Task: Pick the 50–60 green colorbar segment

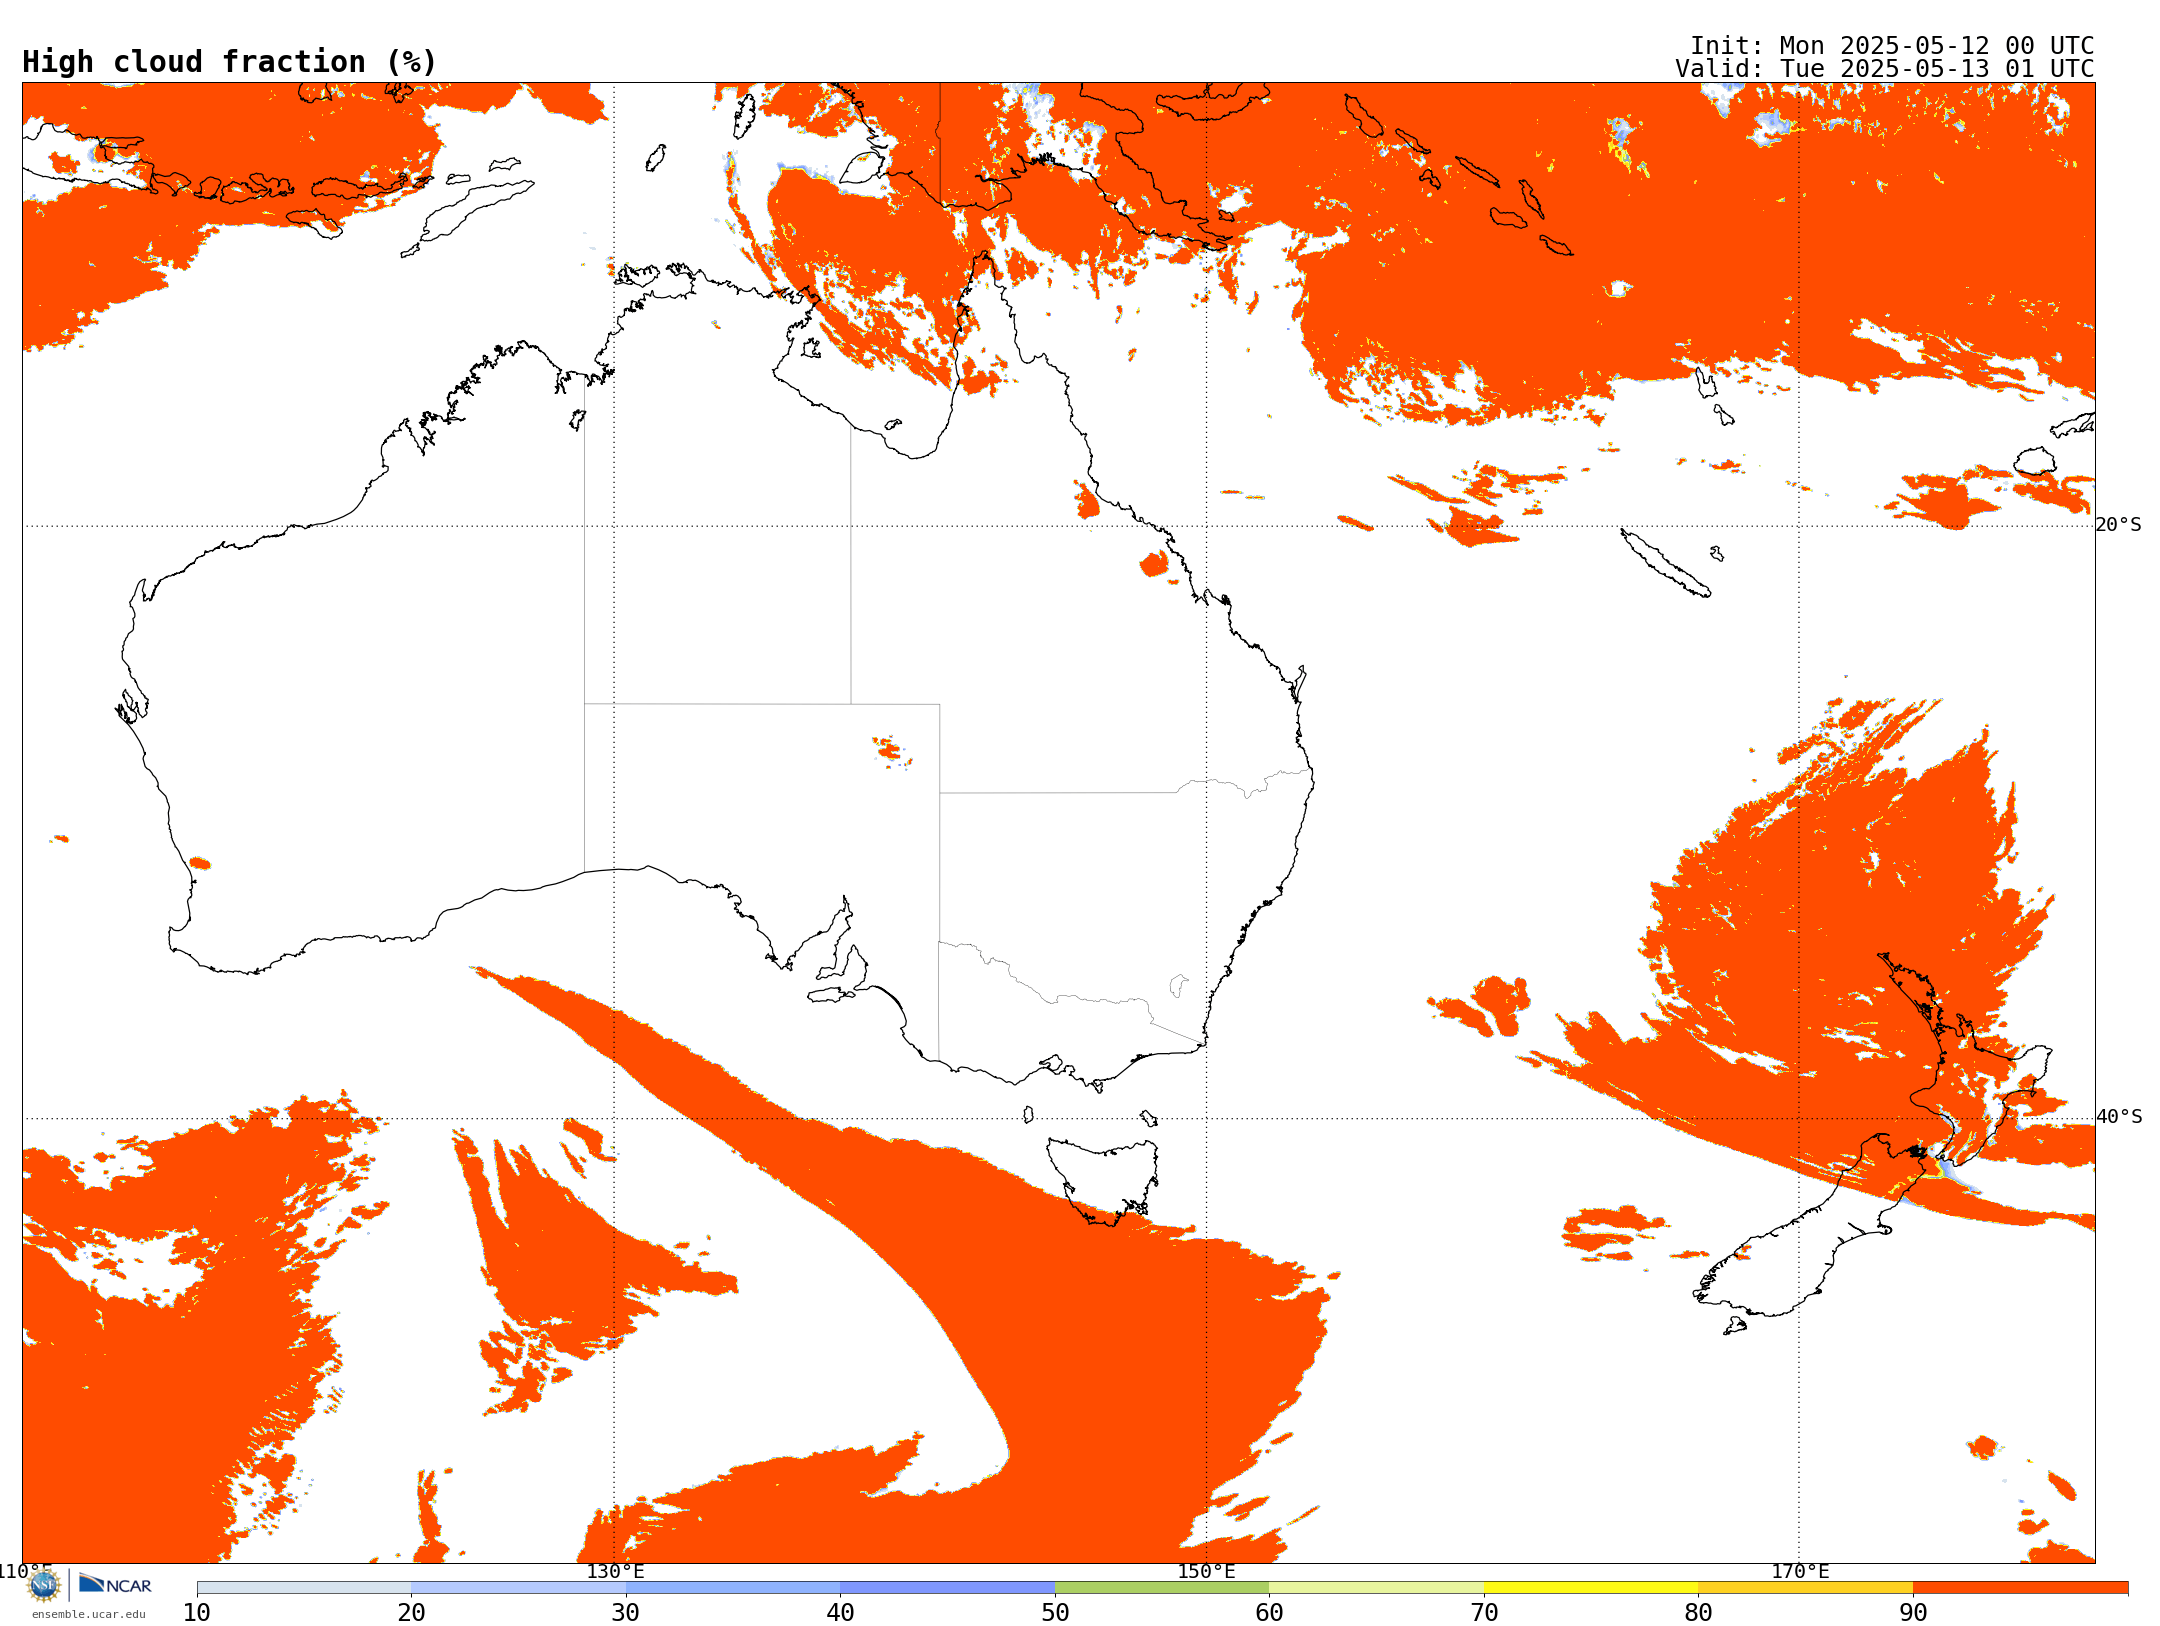Action: 1162,1587
